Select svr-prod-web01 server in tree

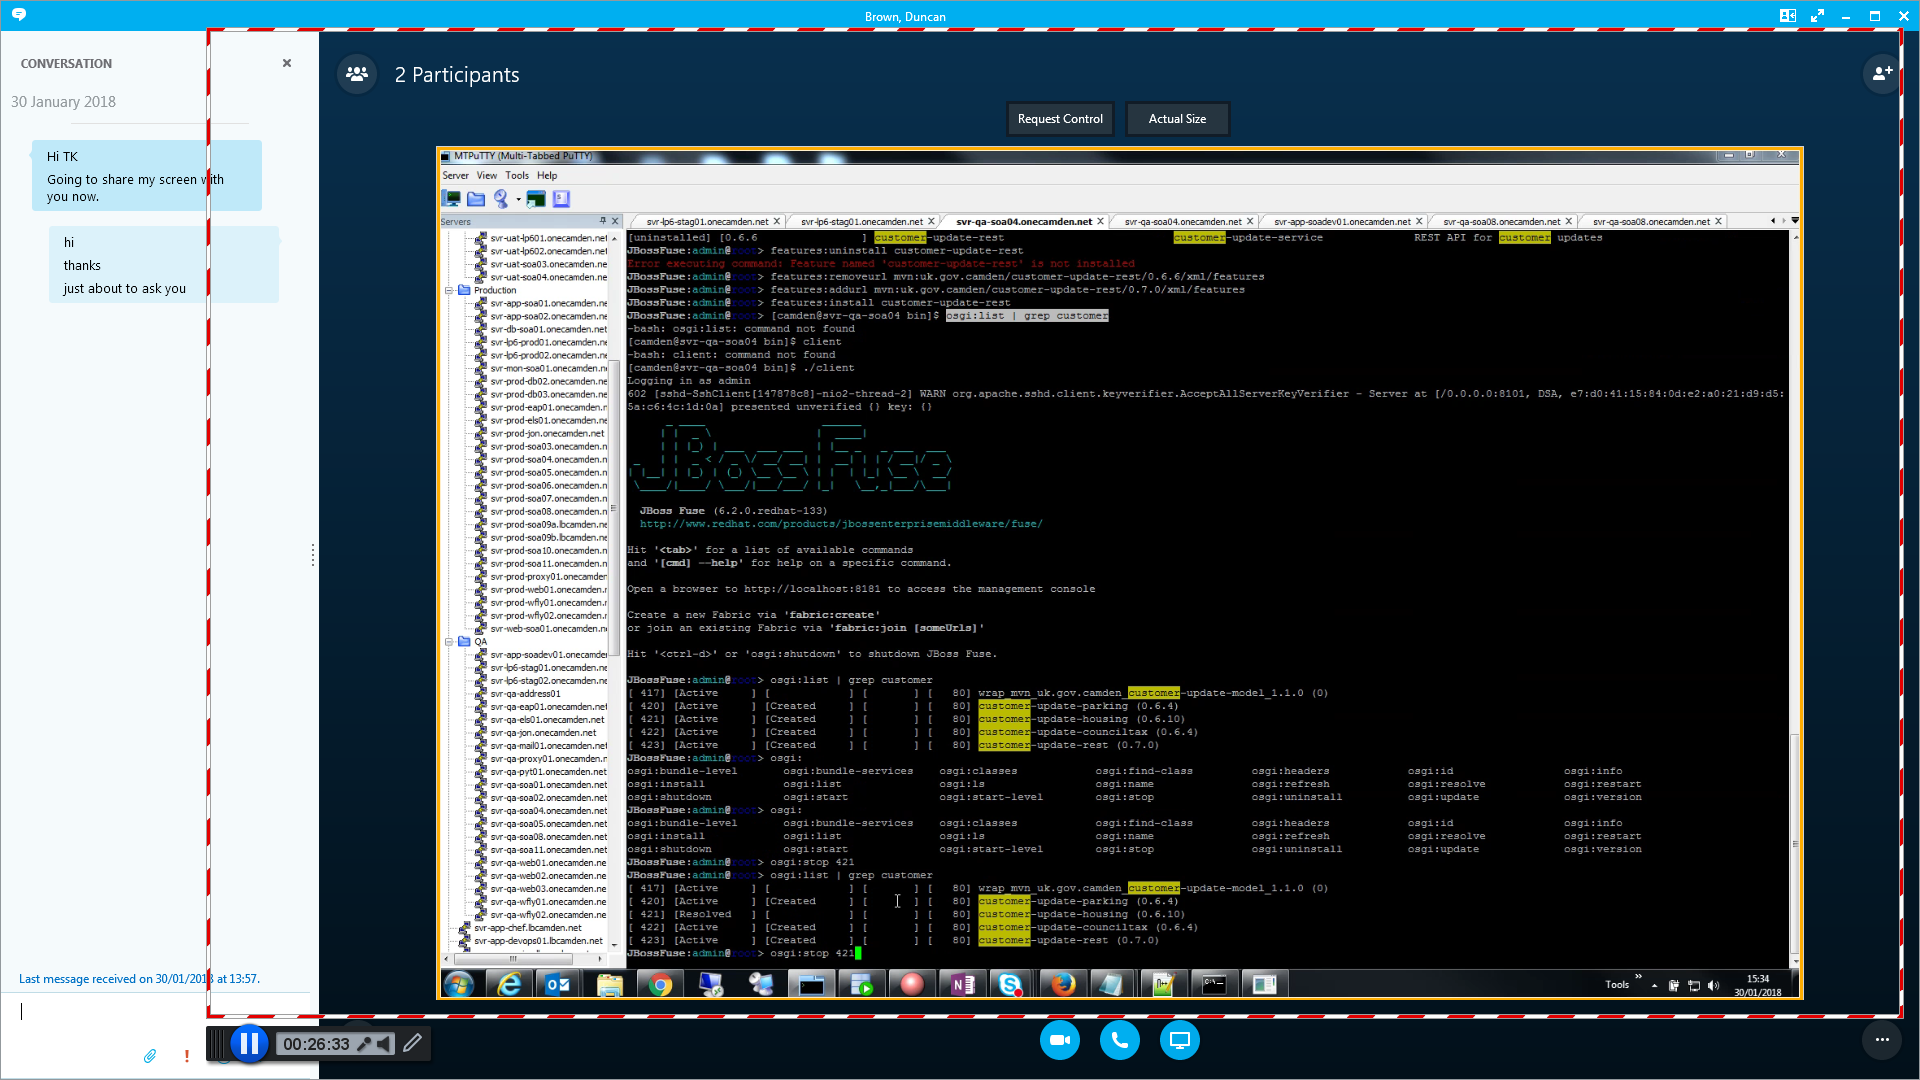tap(548, 590)
